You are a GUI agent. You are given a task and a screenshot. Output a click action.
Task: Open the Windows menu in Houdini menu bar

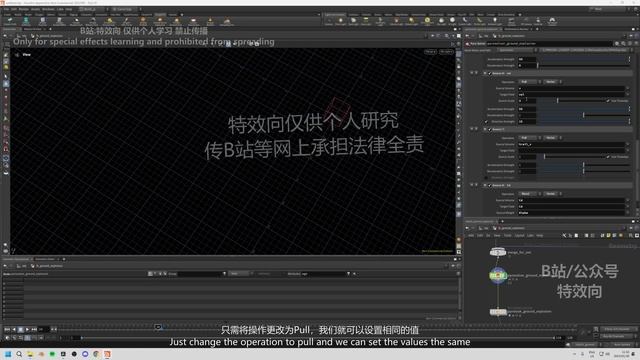[48, 9]
